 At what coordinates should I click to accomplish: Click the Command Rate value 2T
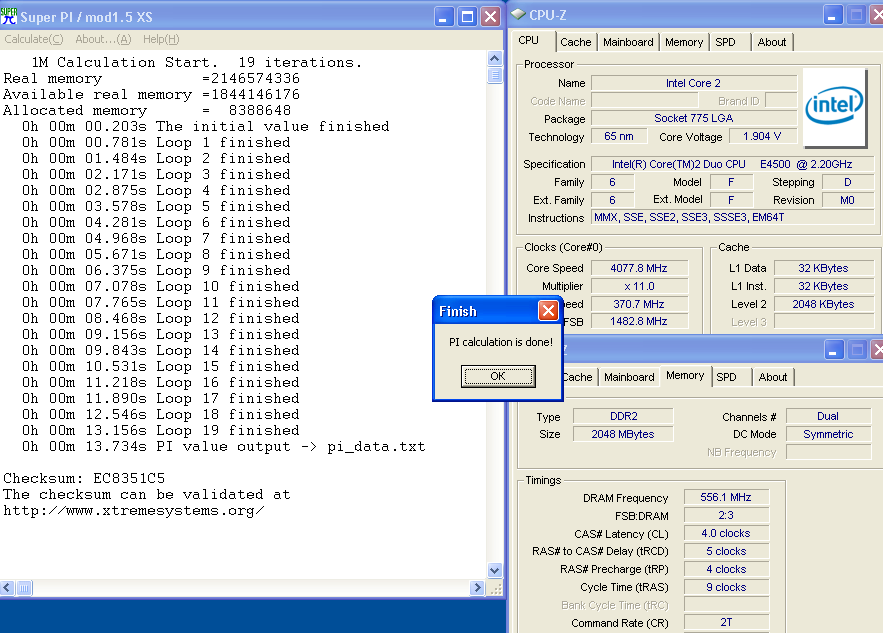[x=726, y=622]
